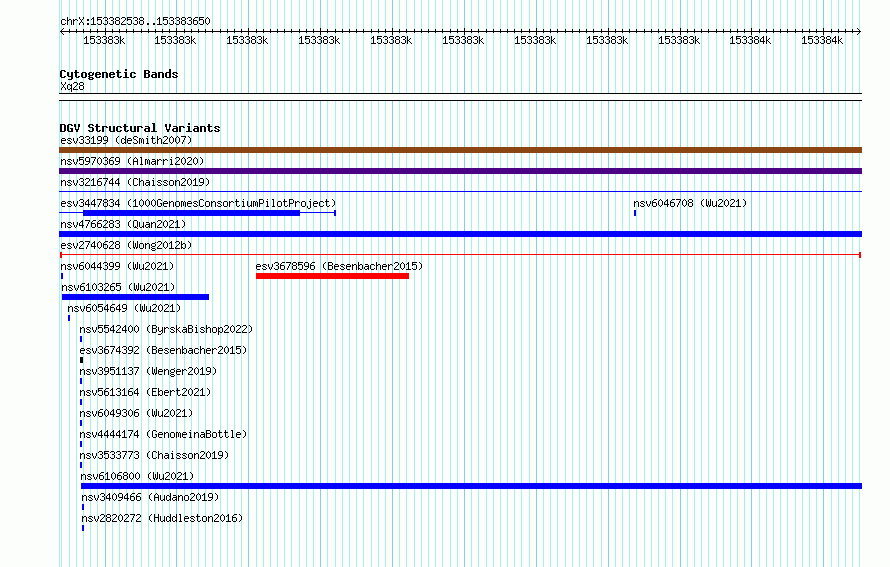Image resolution: width=890 pixels, height=567 pixels.
Task: Click the purple nsv5970369 variant bar
Action: coord(460,171)
